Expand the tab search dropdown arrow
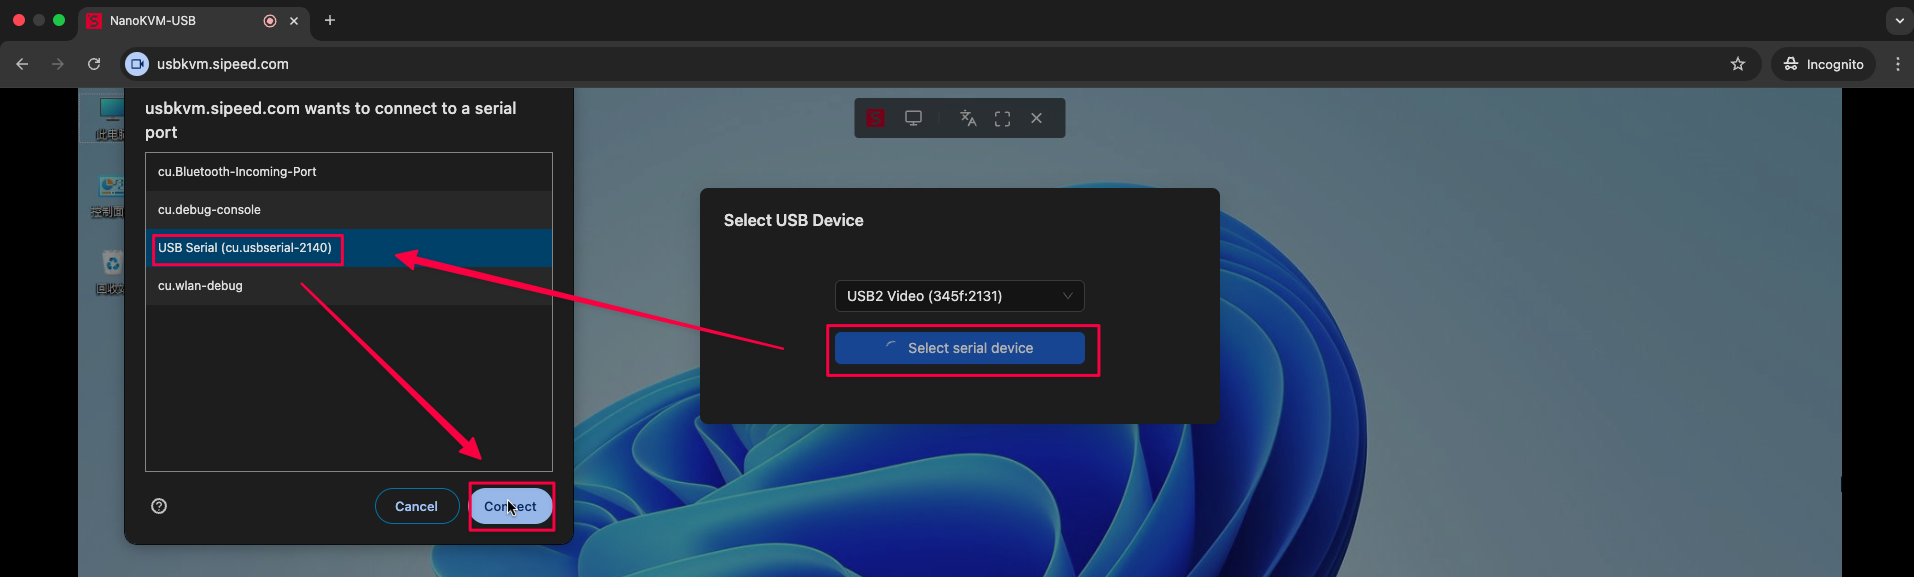The image size is (1914, 577). coord(1899,20)
